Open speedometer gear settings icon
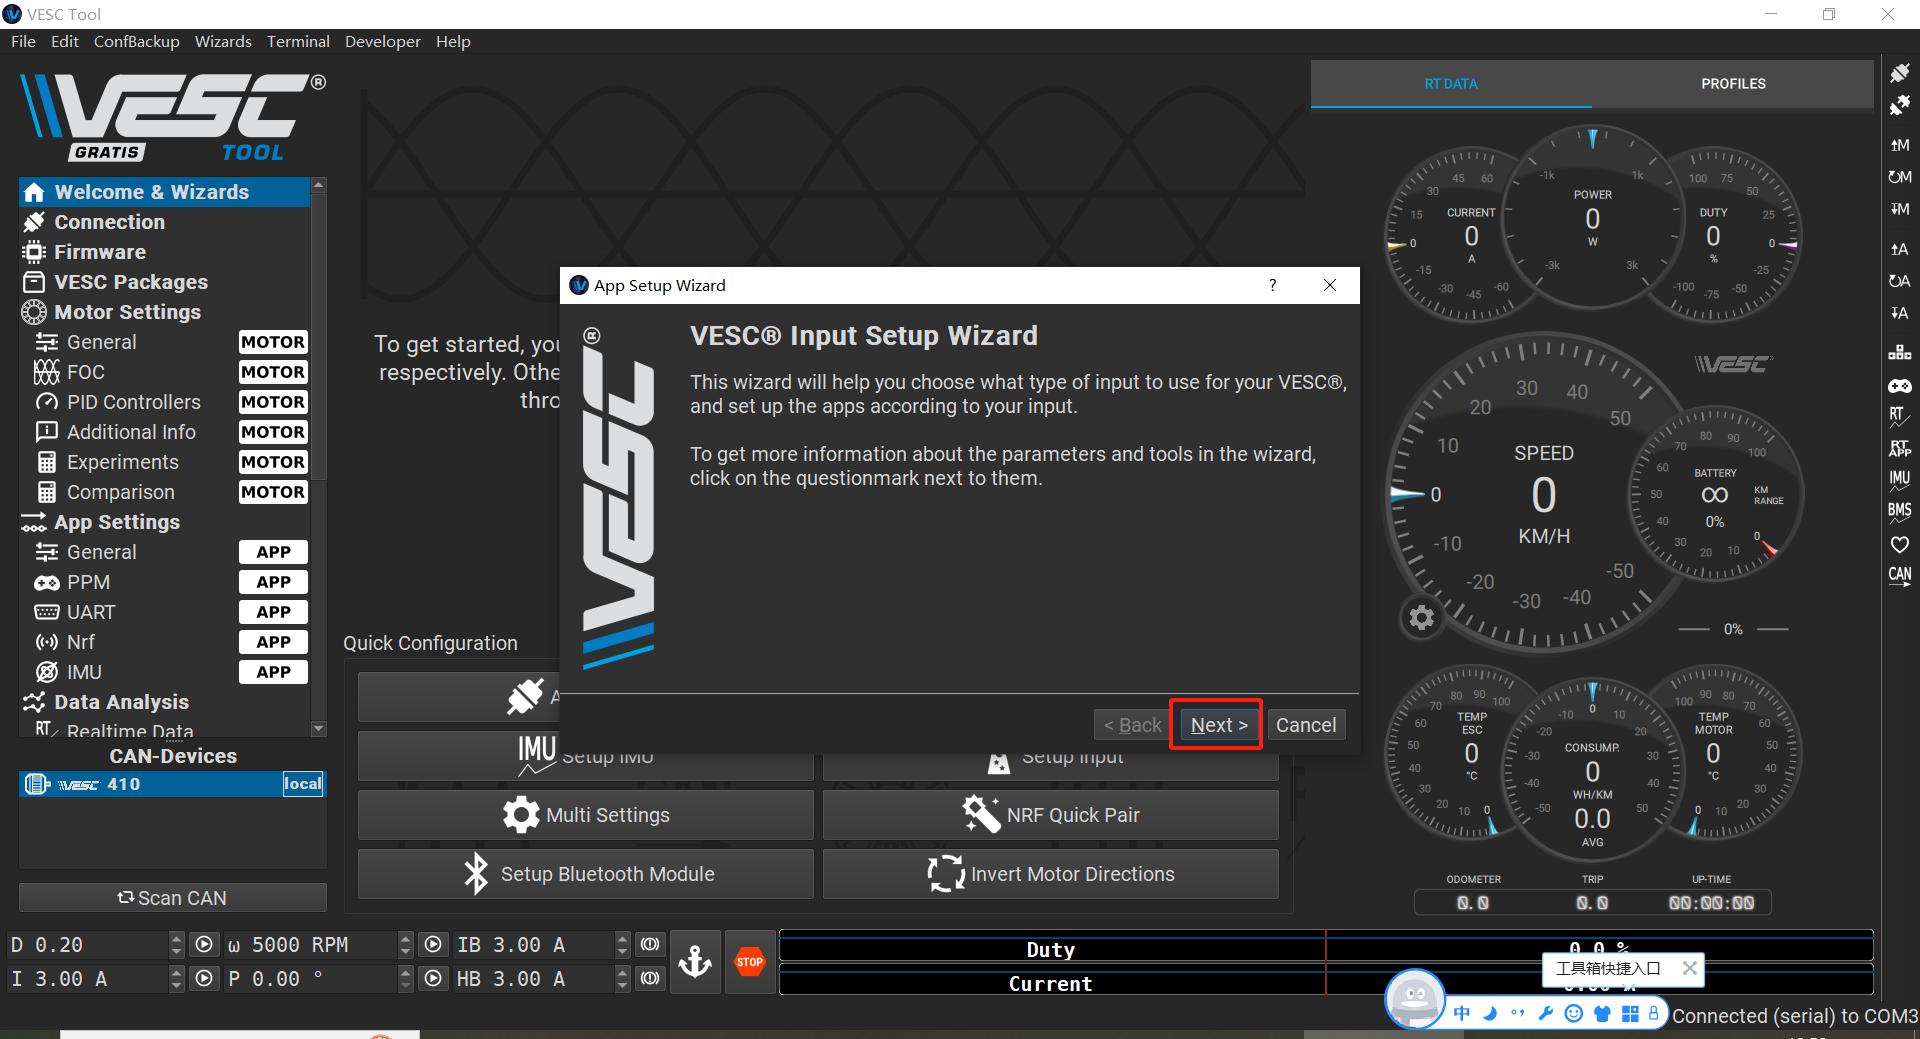The height and width of the screenshot is (1039, 1920). (x=1421, y=618)
